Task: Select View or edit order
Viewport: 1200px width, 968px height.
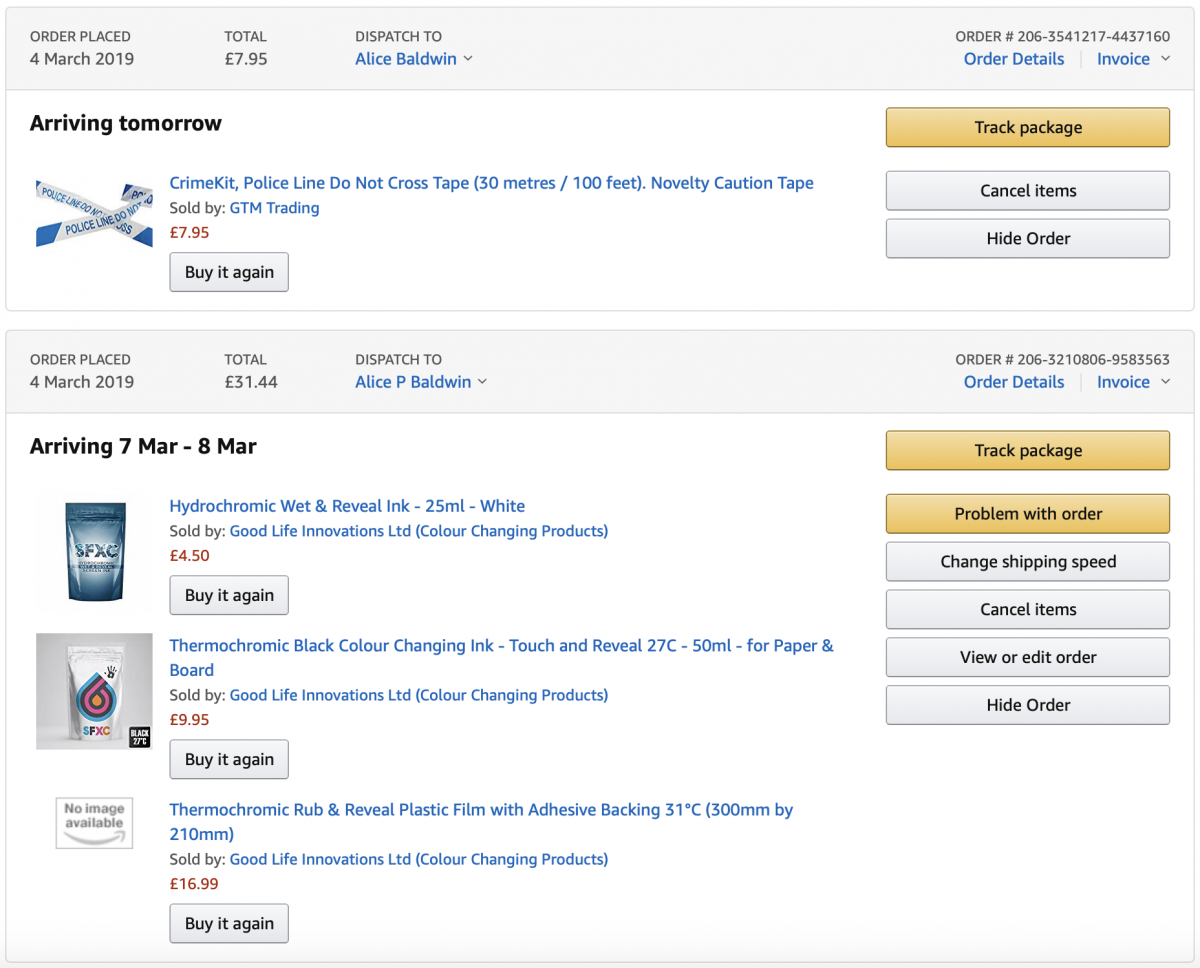Action: click(1027, 657)
